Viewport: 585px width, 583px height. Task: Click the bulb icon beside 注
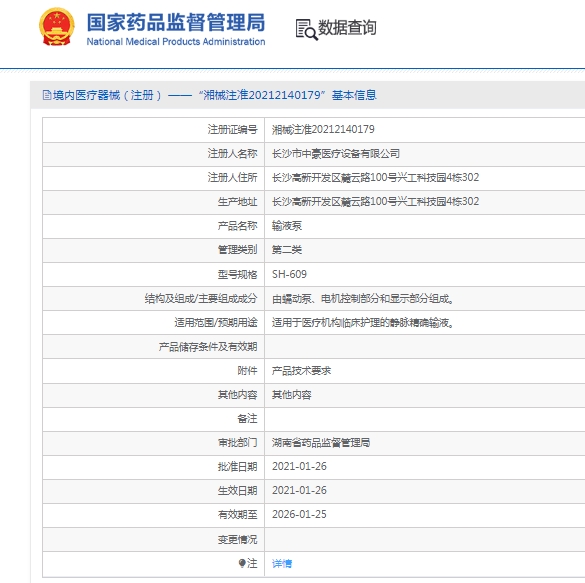pos(242,563)
